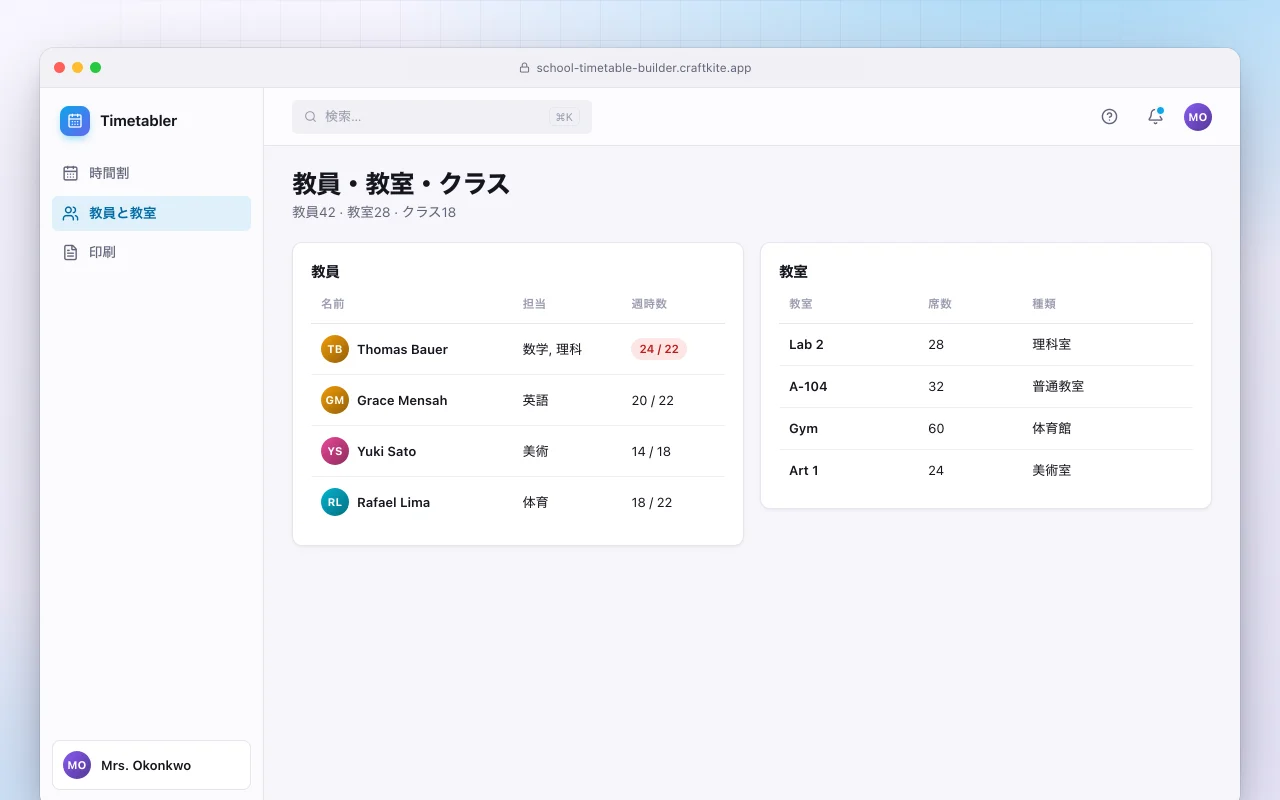The height and width of the screenshot is (800, 1280).
Task: Click Grace Mensah's GM avatar
Action: (x=335, y=400)
